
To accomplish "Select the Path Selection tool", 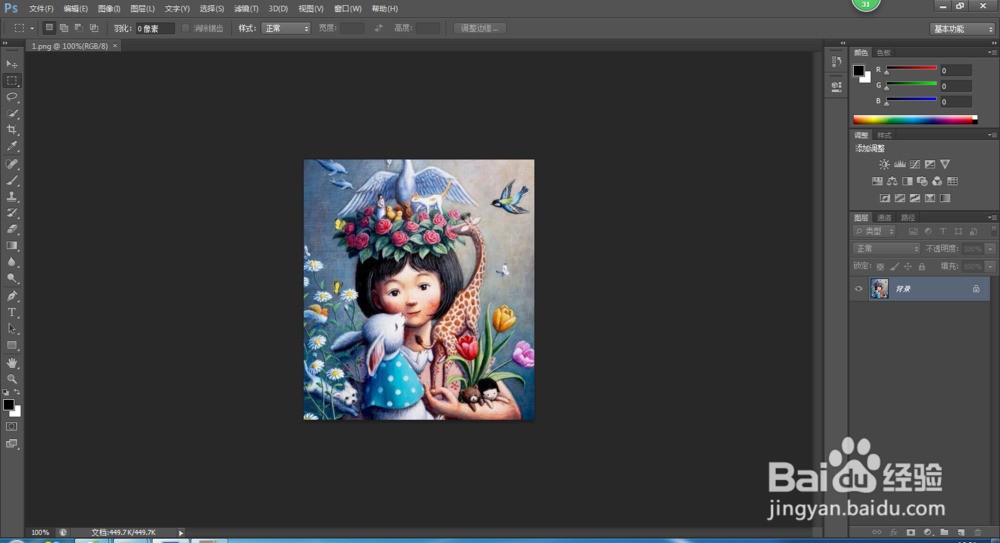I will (x=11, y=329).
